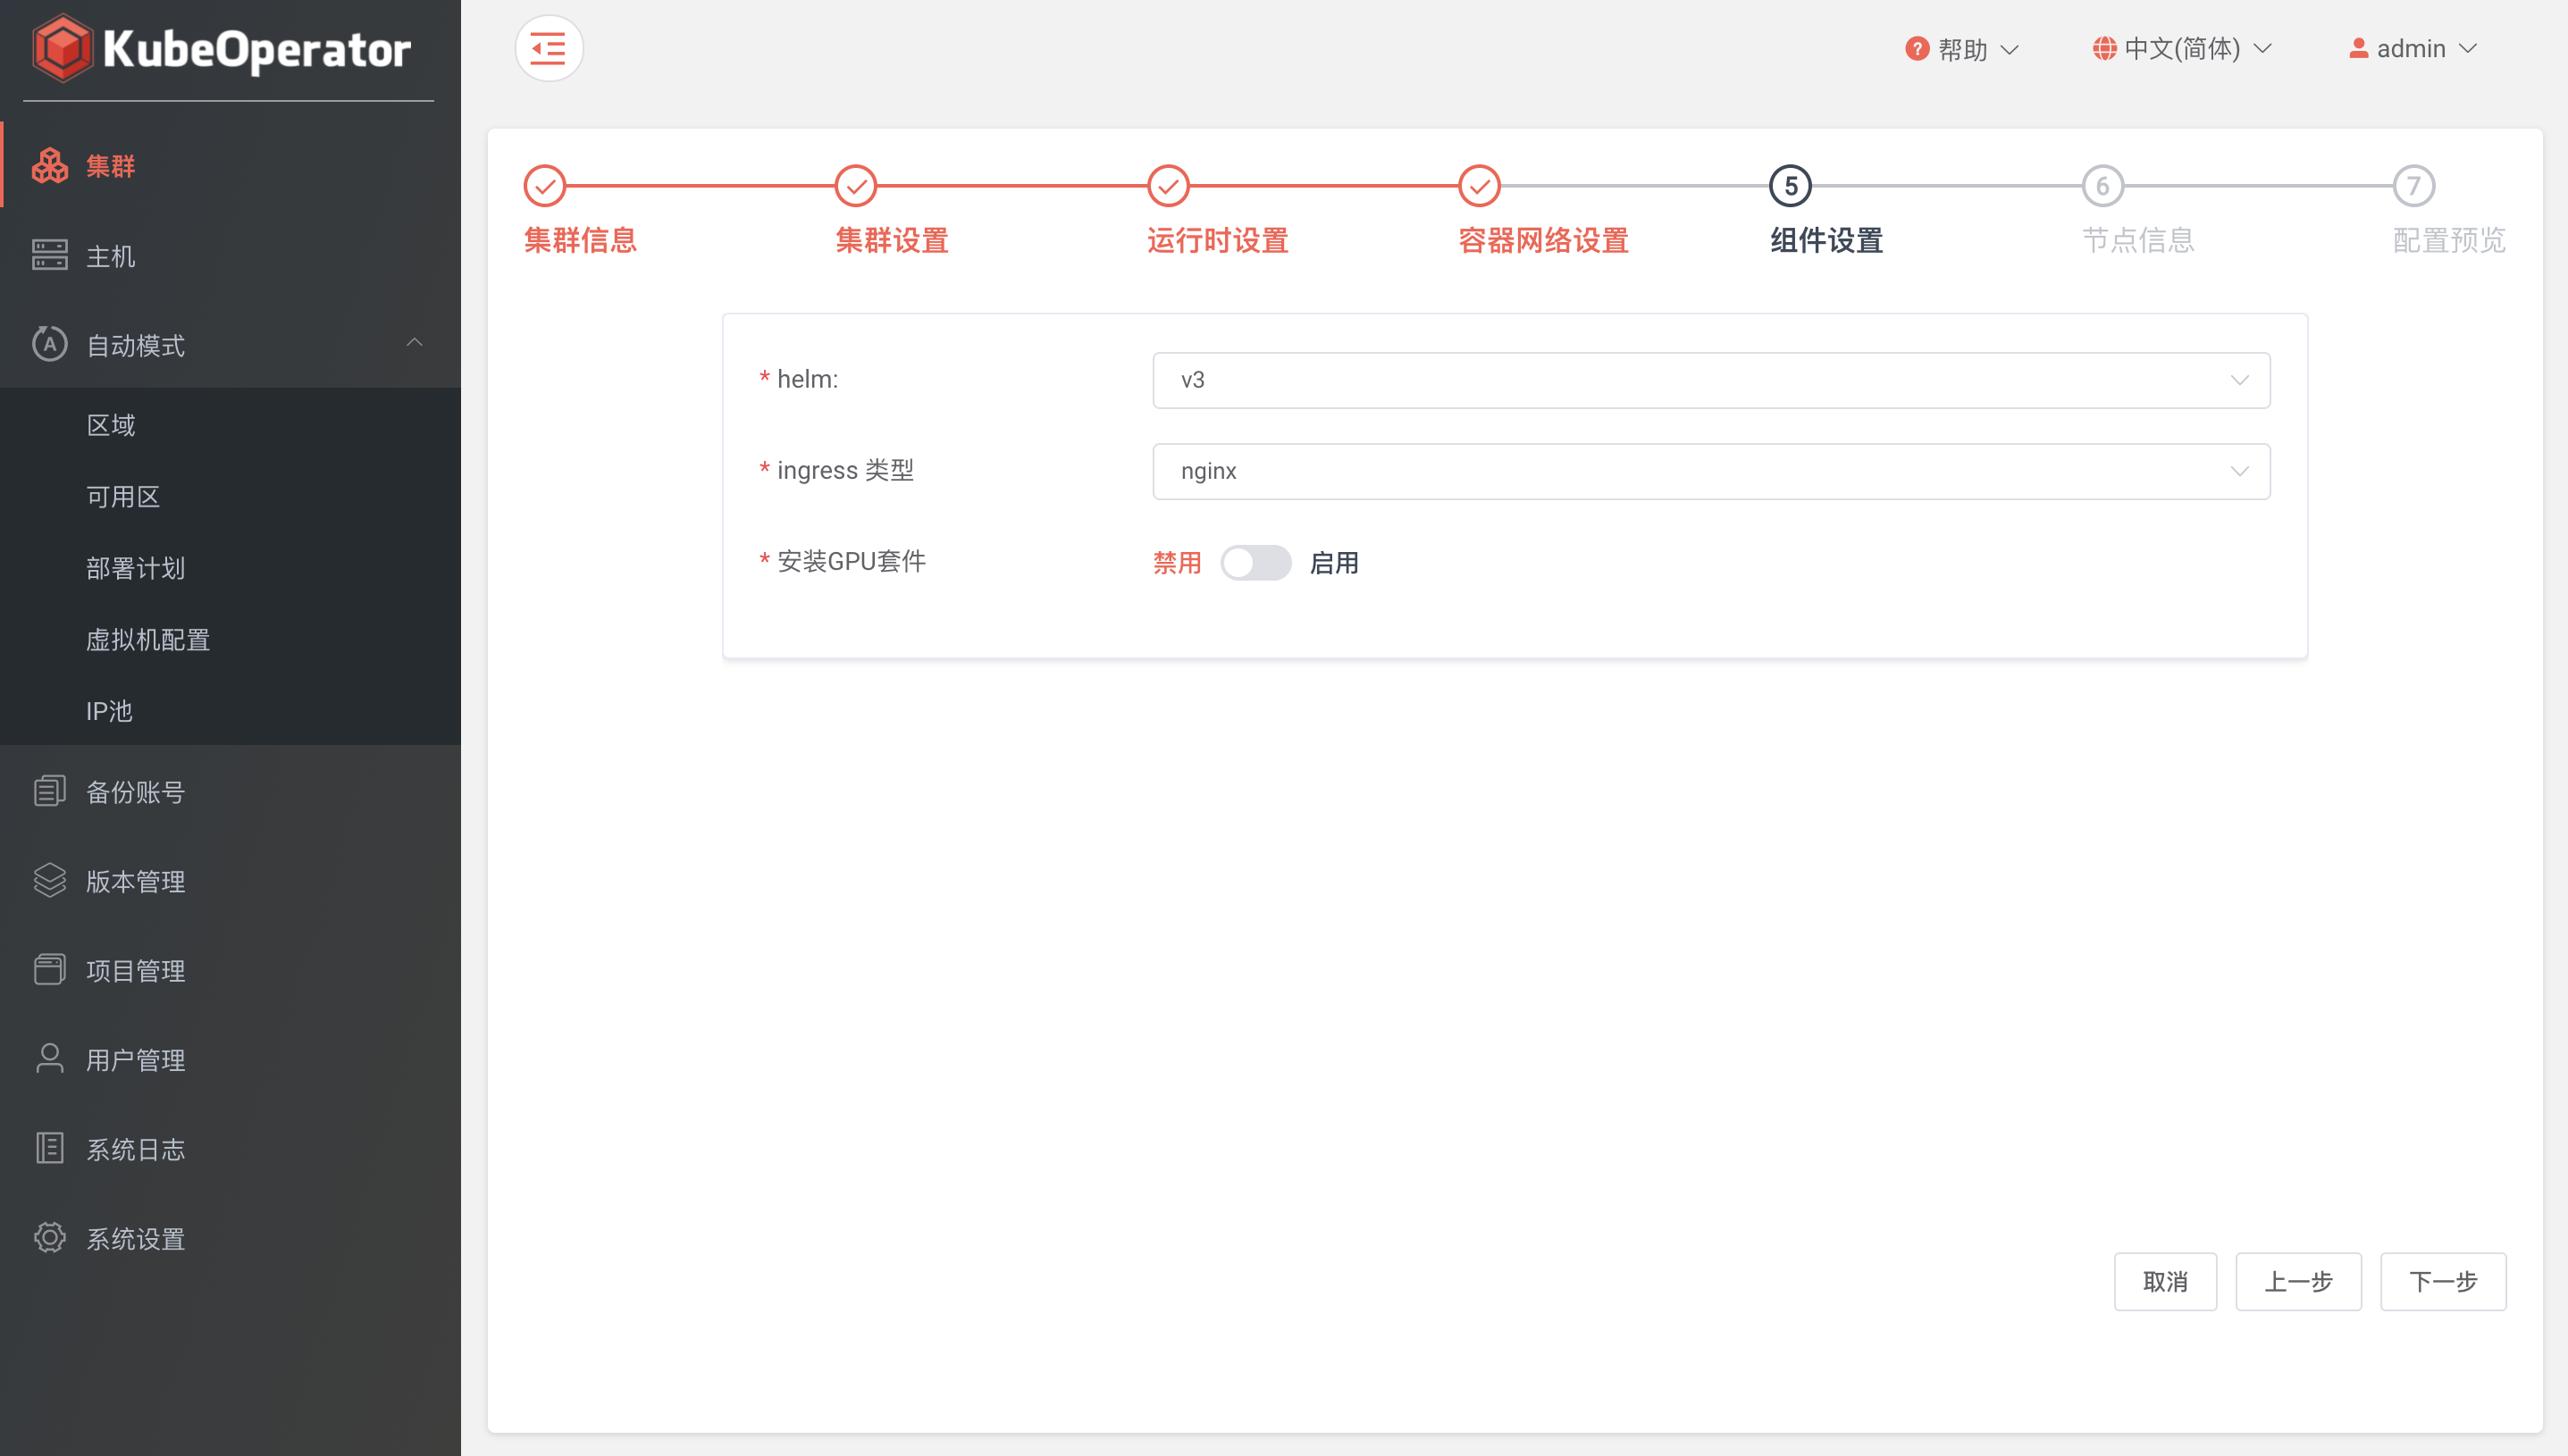2568x1456 pixels.
Task: Click the 备份账号 backup account icon
Action: (49, 791)
